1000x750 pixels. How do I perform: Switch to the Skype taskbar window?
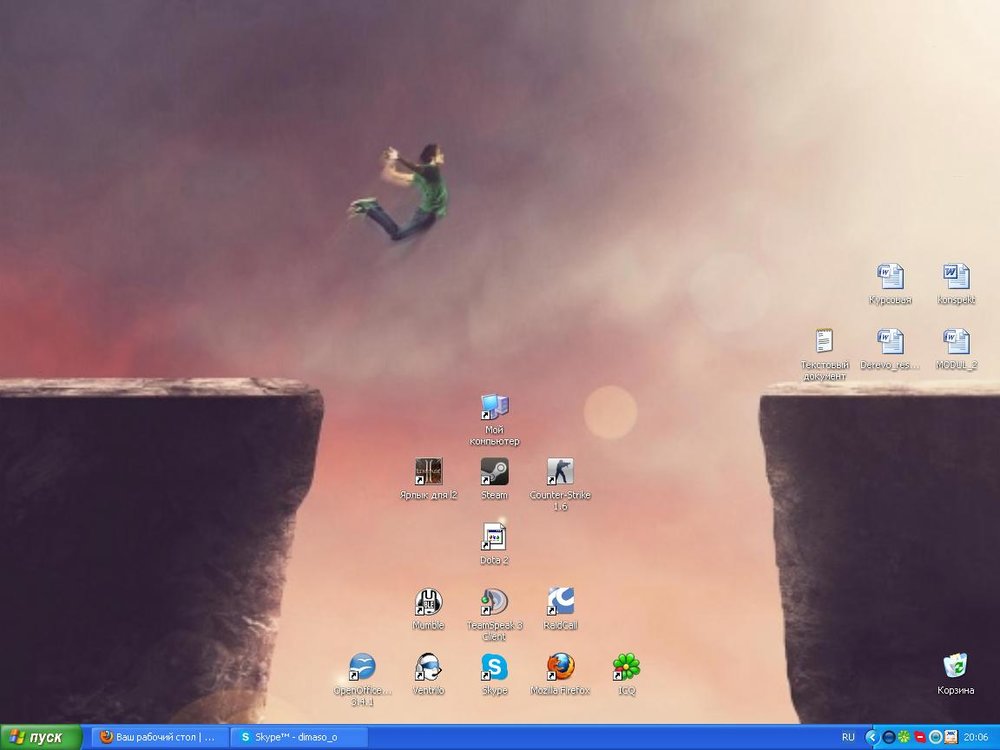click(299, 737)
